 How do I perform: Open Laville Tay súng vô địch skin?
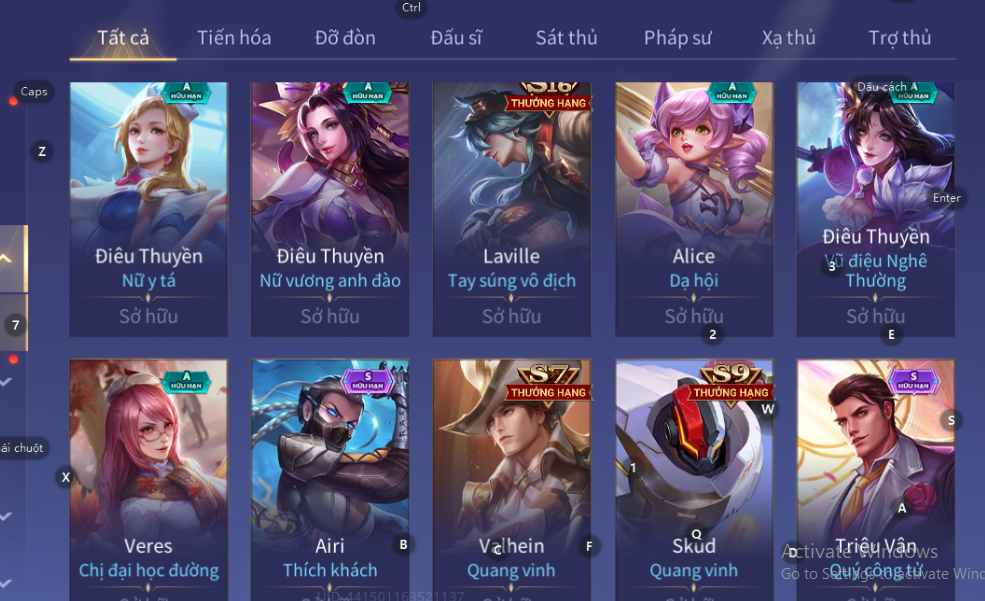tap(511, 209)
